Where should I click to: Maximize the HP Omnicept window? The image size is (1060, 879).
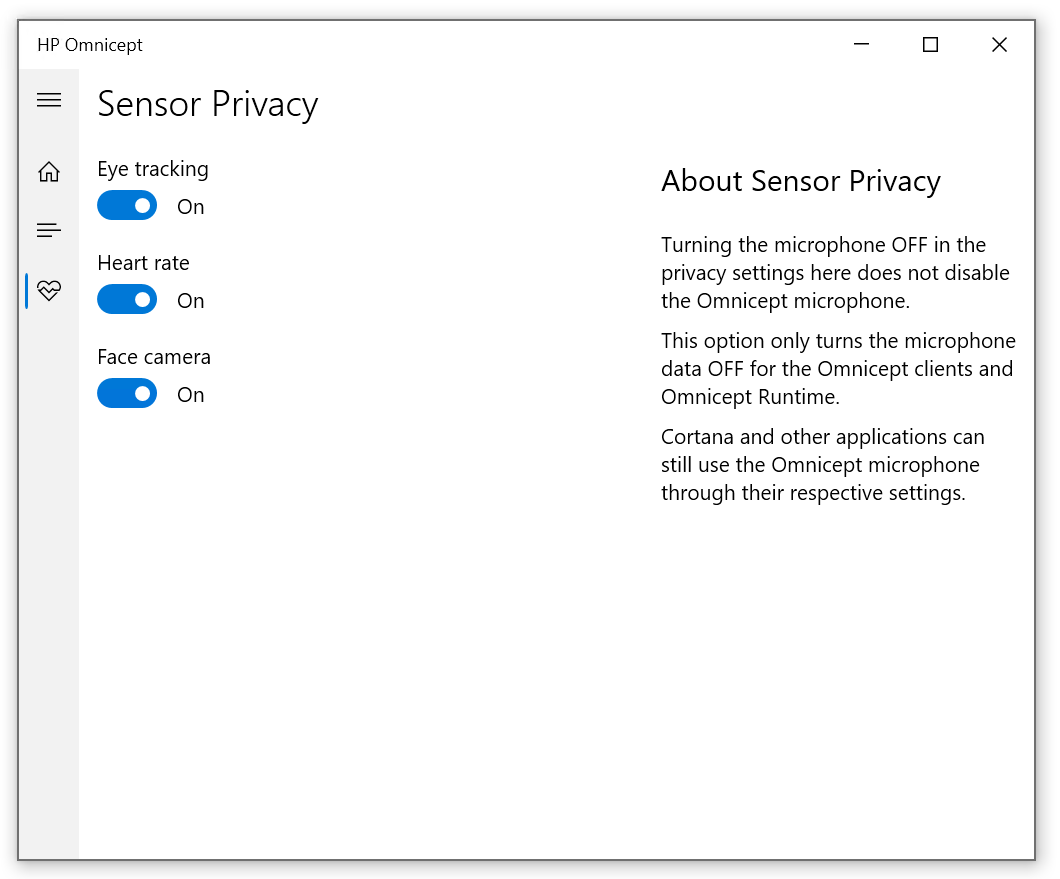(x=930, y=45)
